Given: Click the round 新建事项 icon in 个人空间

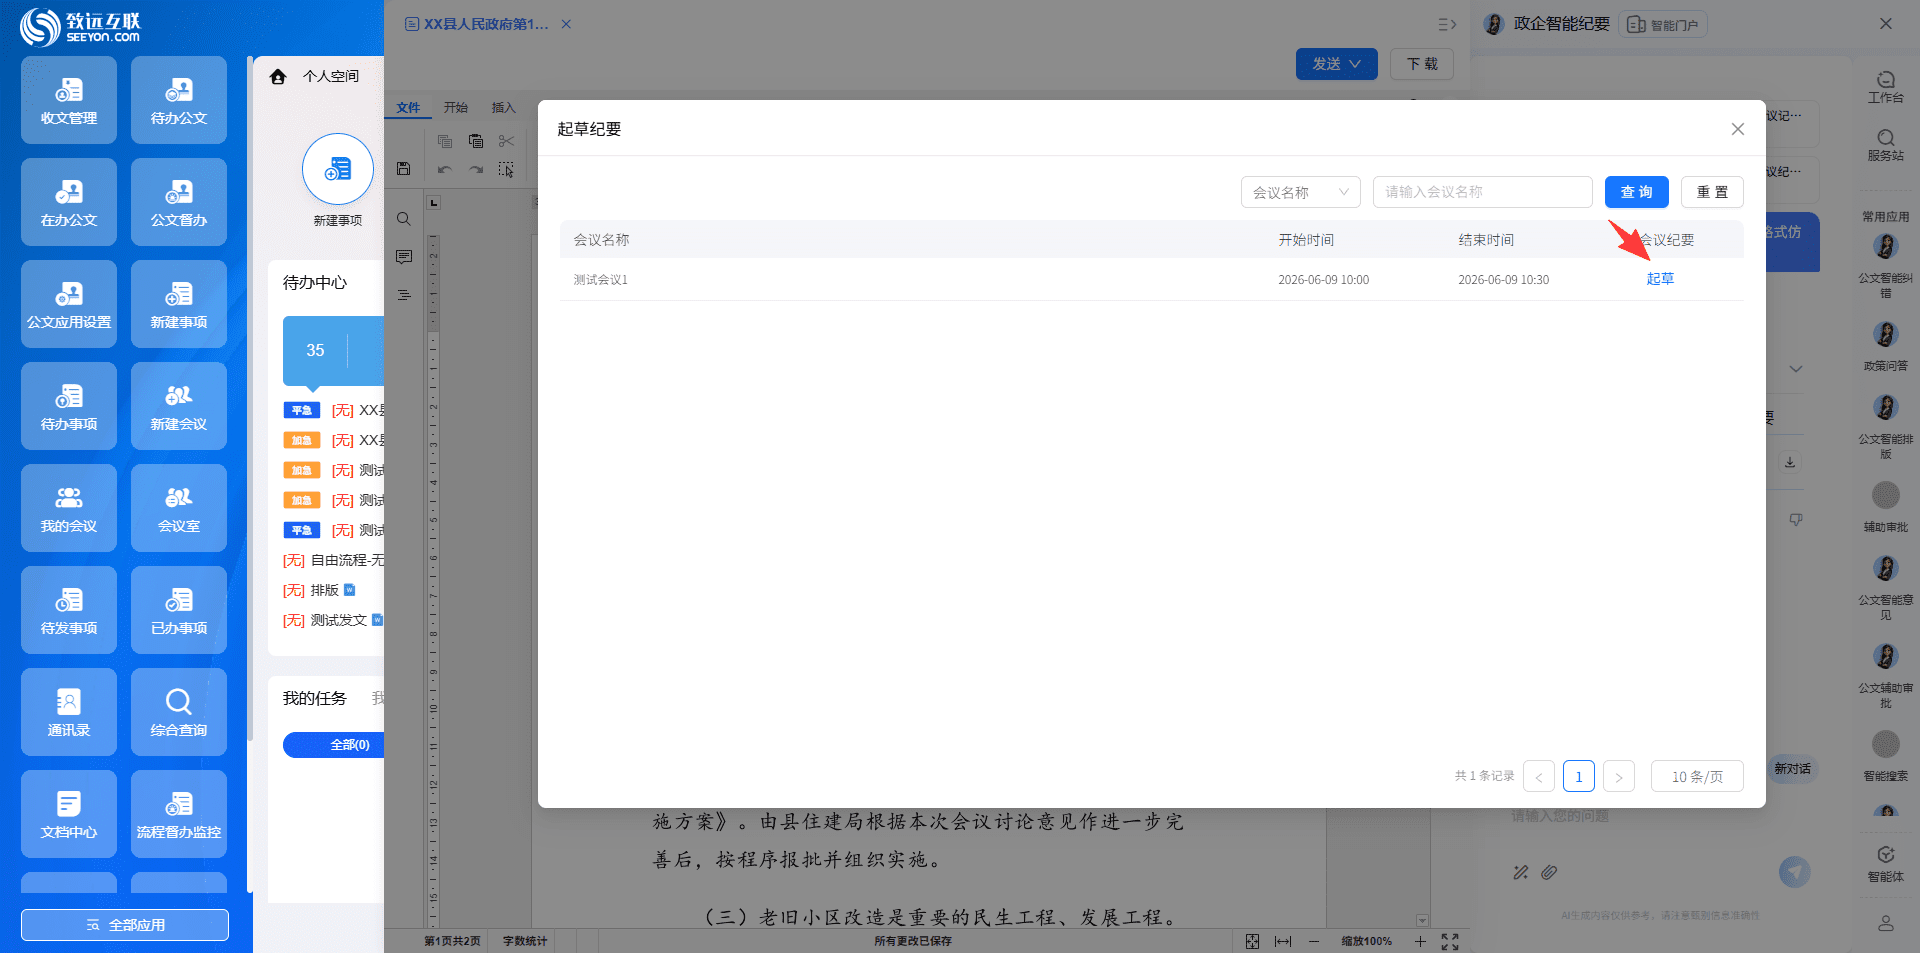Looking at the screenshot, I should click(338, 169).
